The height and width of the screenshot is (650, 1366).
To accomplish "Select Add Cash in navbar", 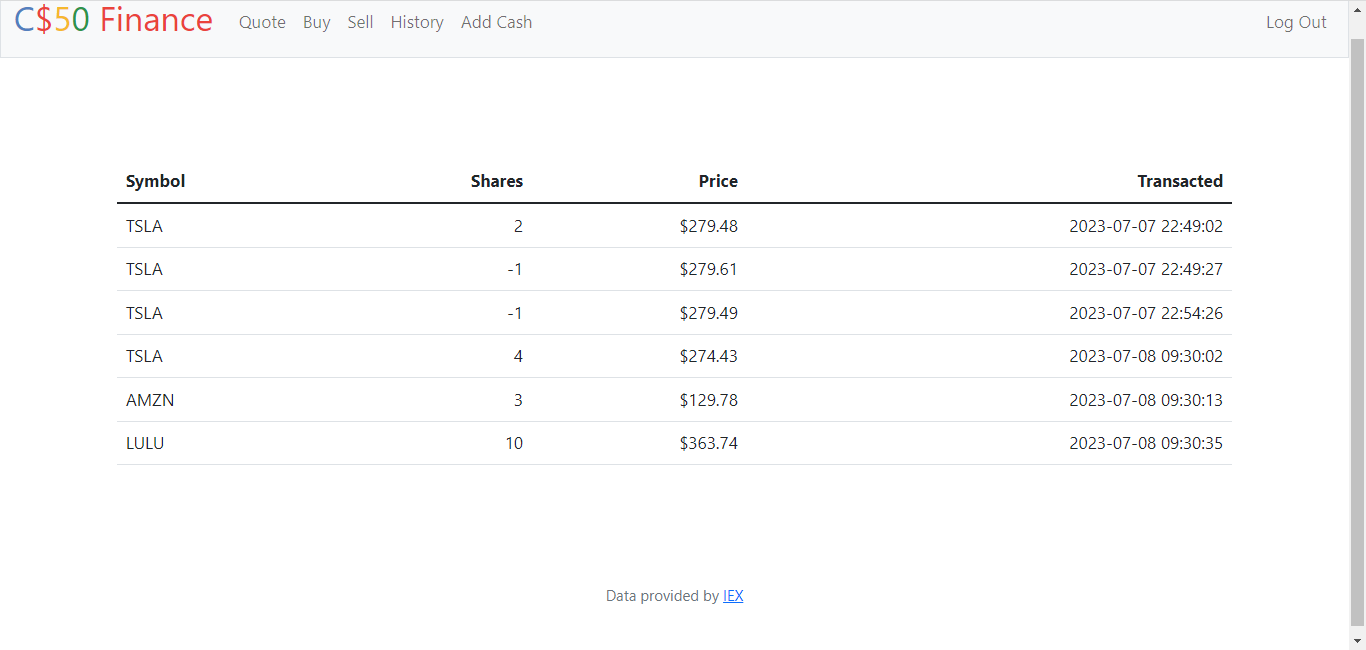I will click(496, 22).
